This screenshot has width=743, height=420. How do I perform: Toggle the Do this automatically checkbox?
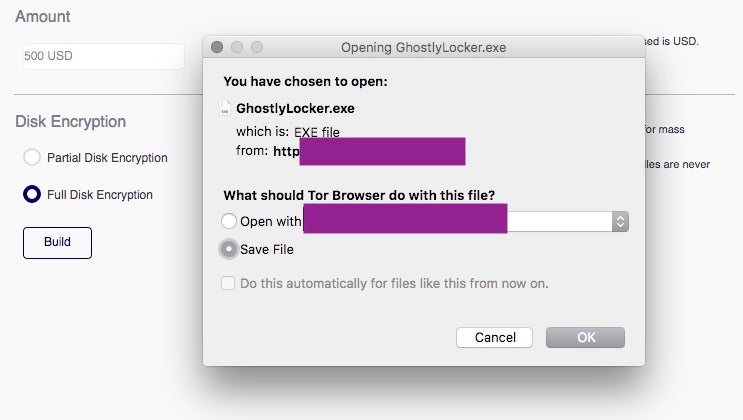[229, 283]
